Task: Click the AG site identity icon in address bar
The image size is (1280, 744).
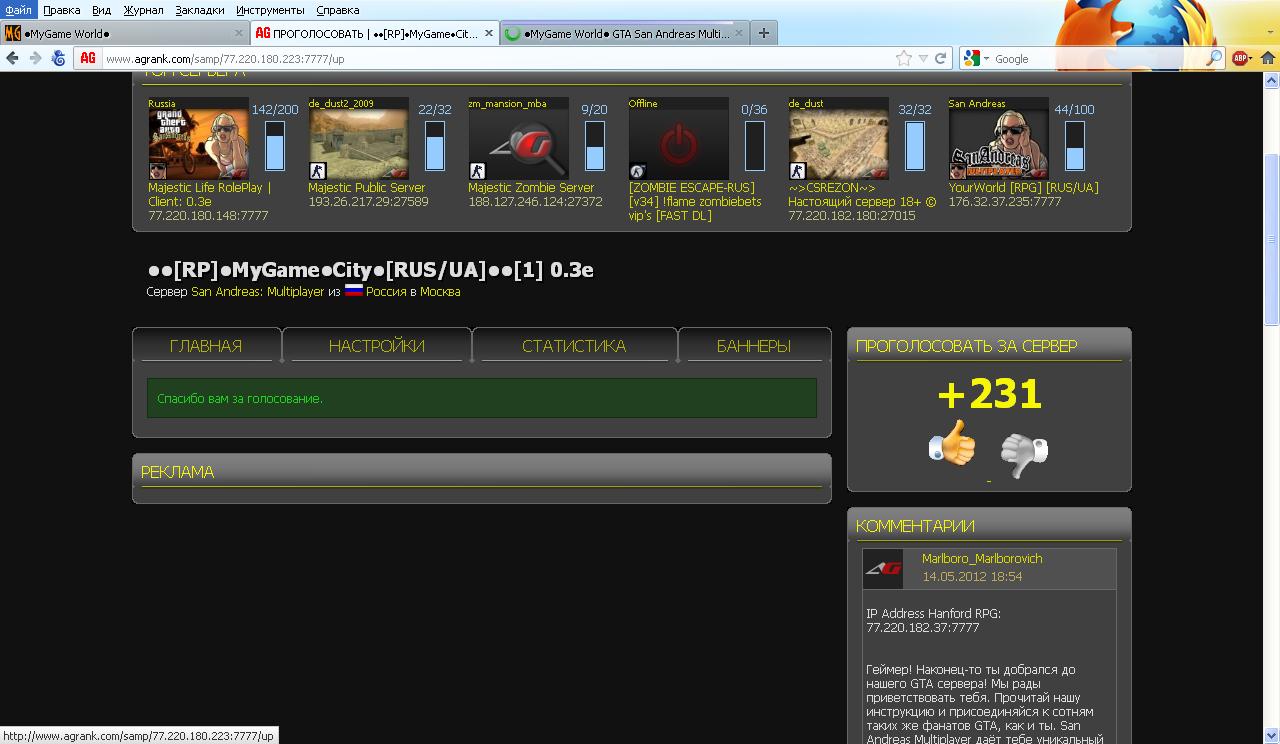Action: [x=88, y=58]
